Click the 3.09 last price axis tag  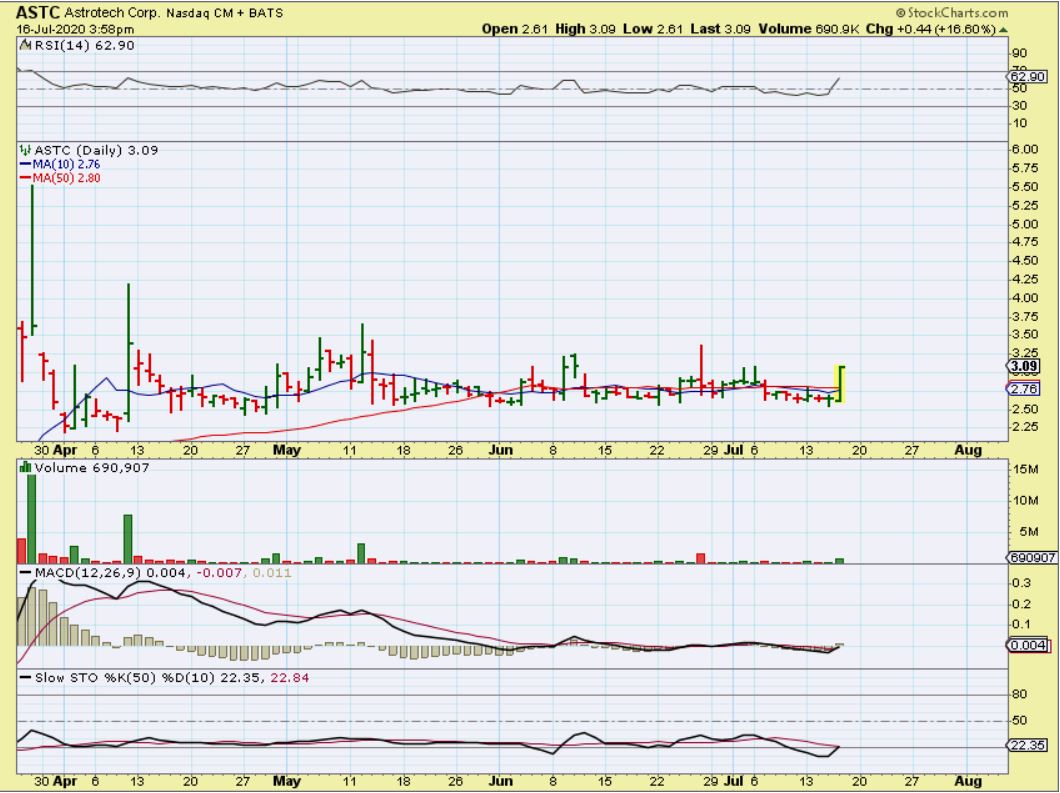pyautogui.click(x=1023, y=366)
